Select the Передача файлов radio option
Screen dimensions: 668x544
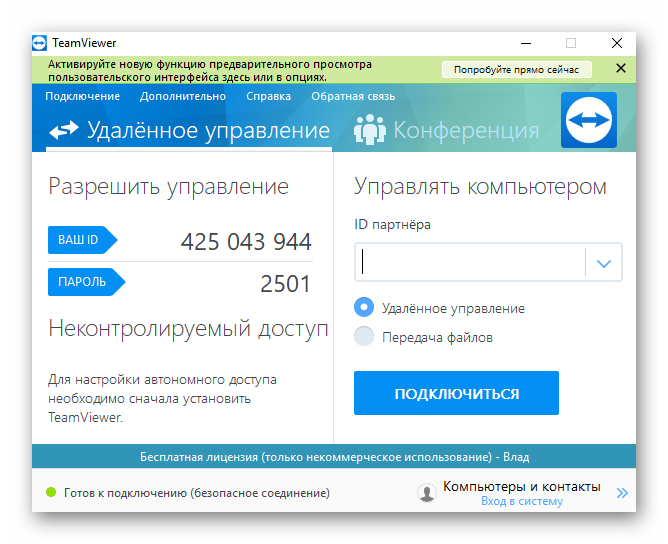coord(364,337)
